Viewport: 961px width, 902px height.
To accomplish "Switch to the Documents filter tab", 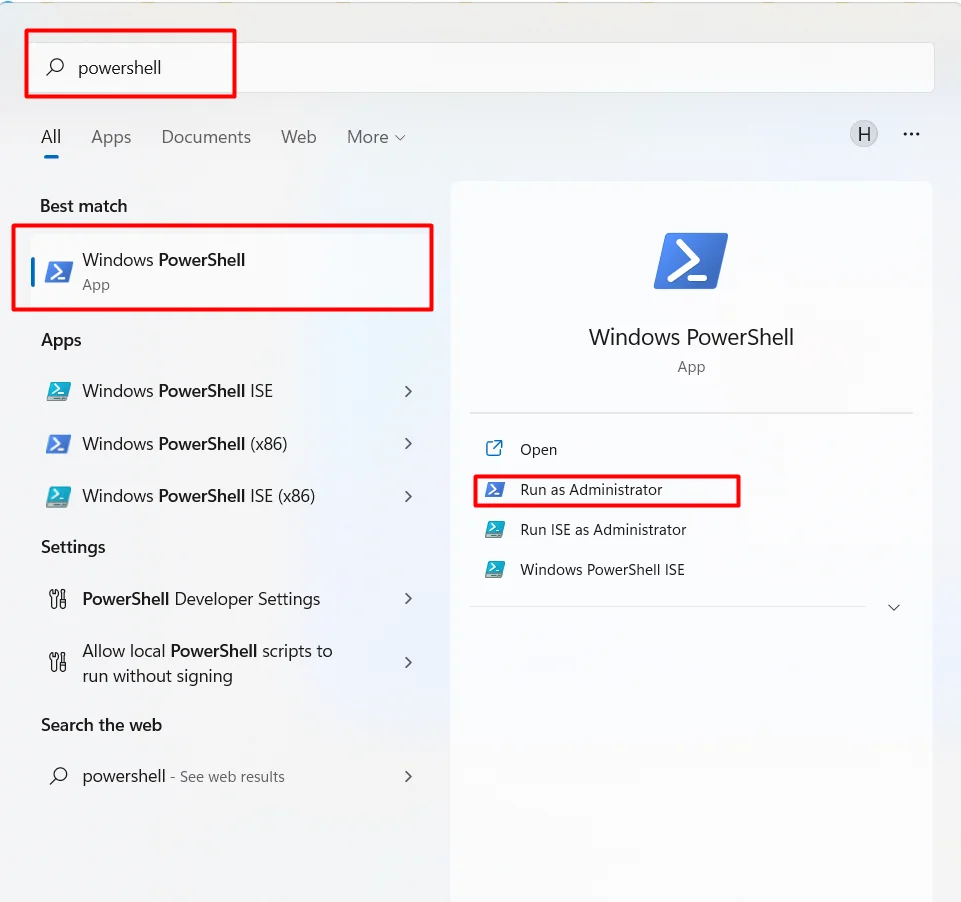I will (206, 137).
